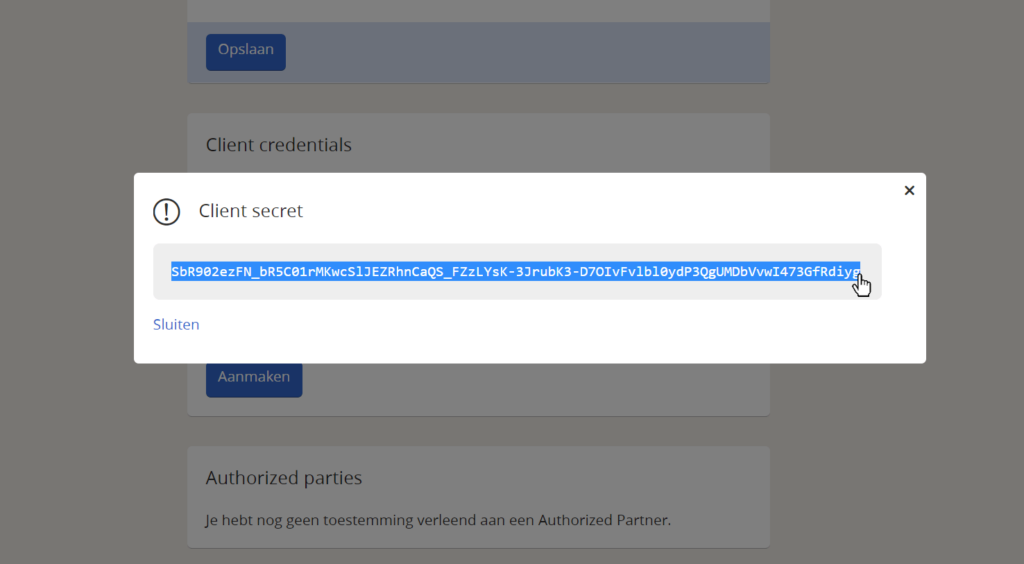Image resolution: width=1024 pixels, height=564 pixels.
Task: Click the word 'toestemming' in the notice
Action: tap(368, 520)
